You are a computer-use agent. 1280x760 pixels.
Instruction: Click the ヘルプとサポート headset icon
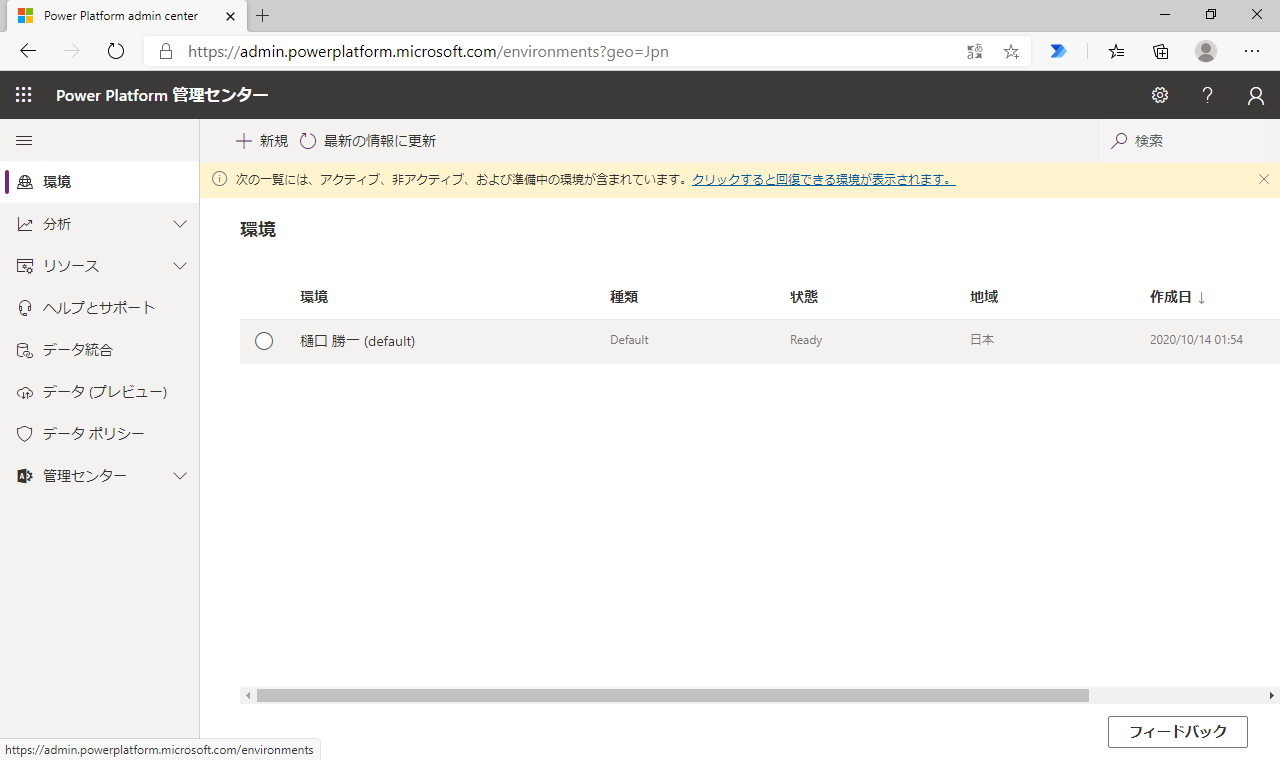tap(25, 308)
